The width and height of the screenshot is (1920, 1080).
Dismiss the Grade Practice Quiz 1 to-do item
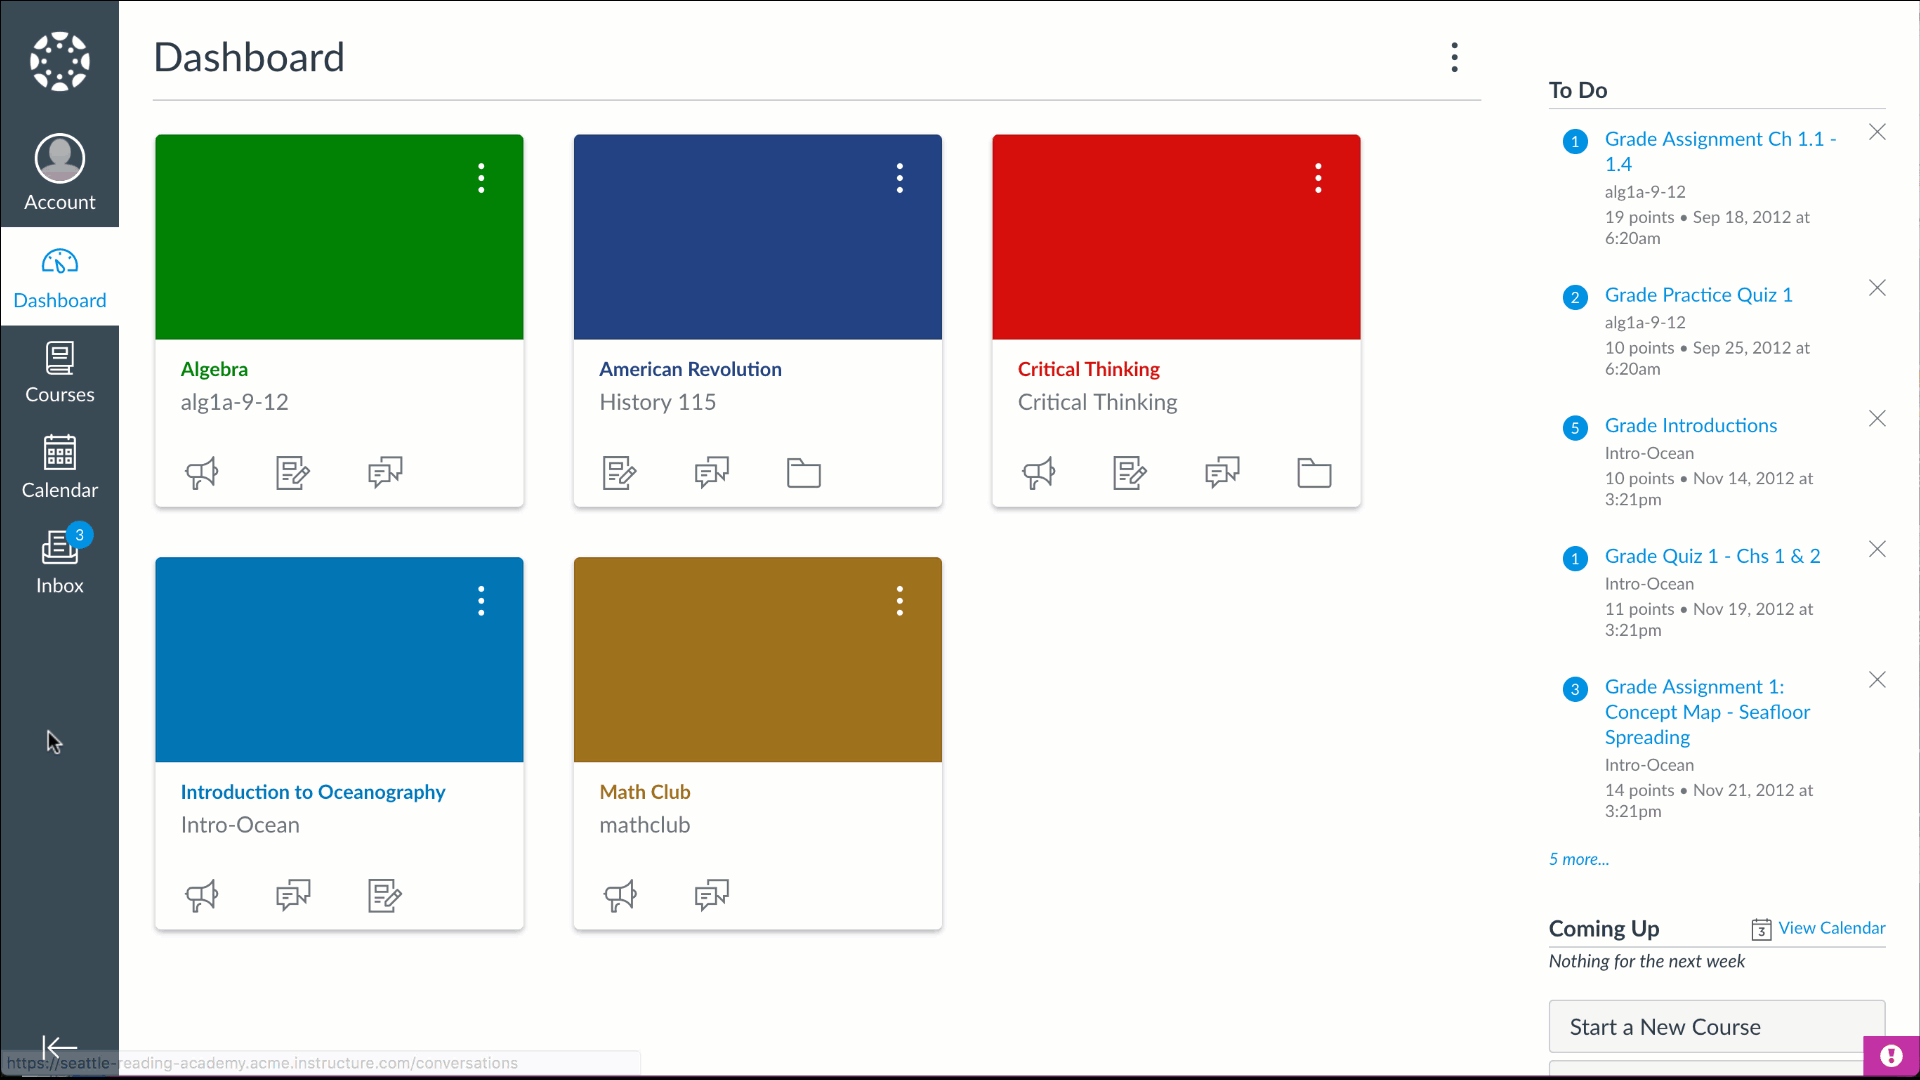[x=1877, y=288]
